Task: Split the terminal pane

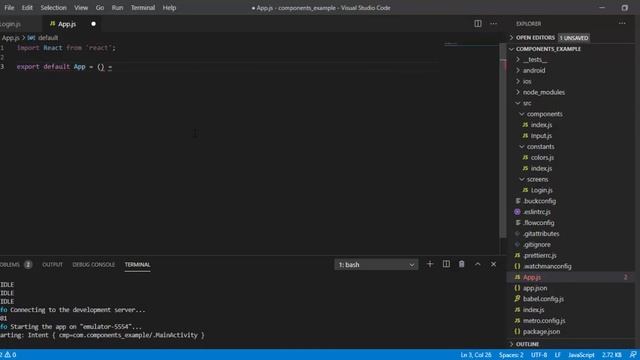Action: (x=446, y=264)
